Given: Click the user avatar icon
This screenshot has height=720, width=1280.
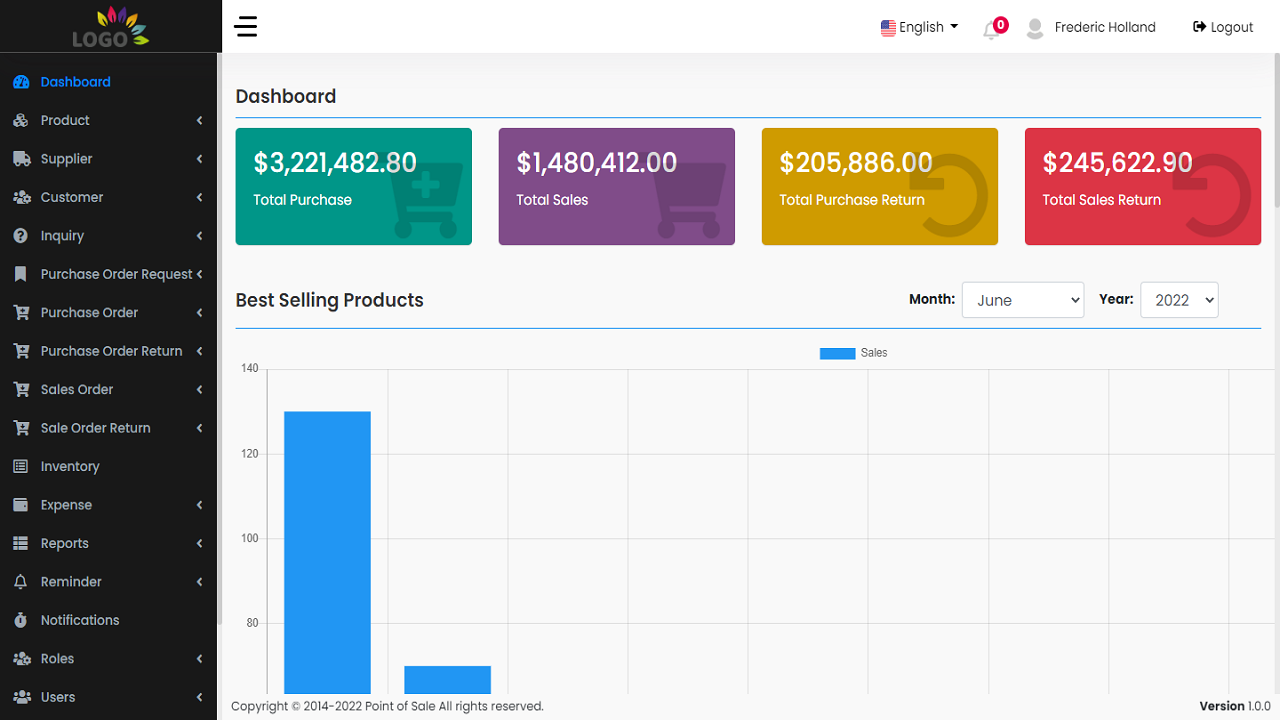Looking at the screenshot, I should click(x=1035, y=28).
